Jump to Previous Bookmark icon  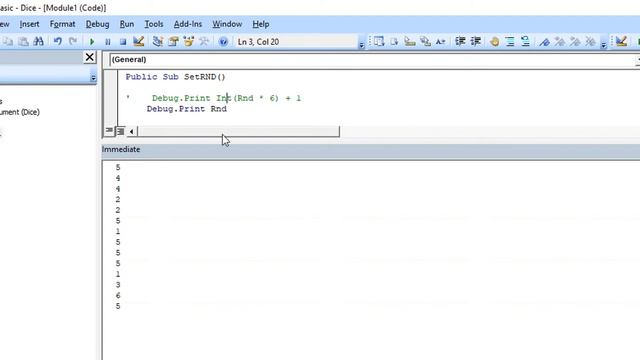(575, 42)
